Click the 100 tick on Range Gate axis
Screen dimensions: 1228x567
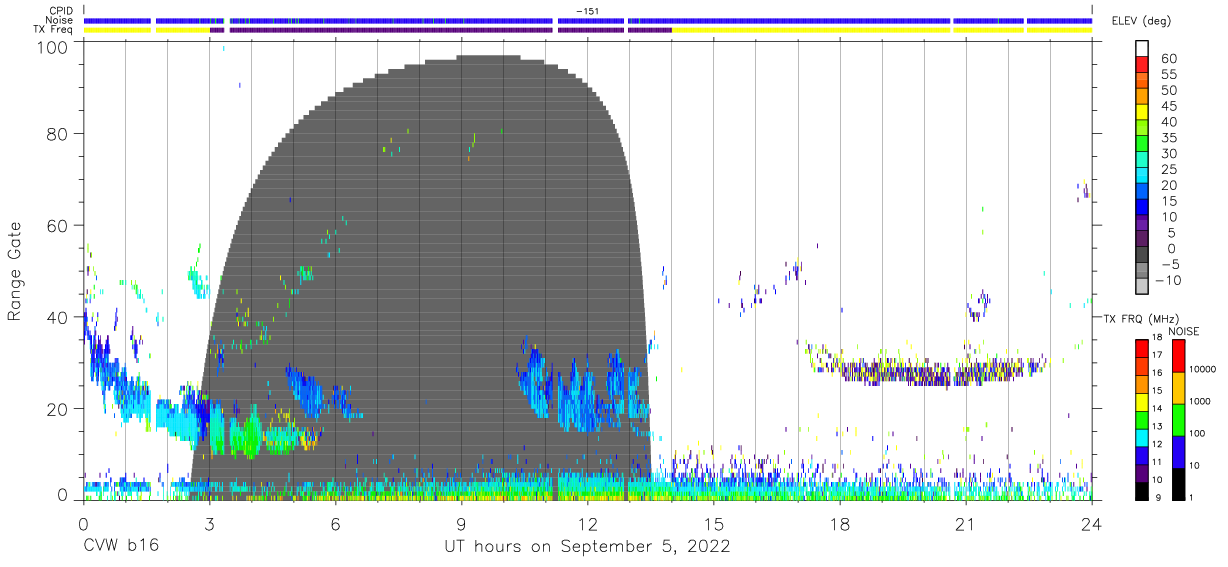(52, 47)
